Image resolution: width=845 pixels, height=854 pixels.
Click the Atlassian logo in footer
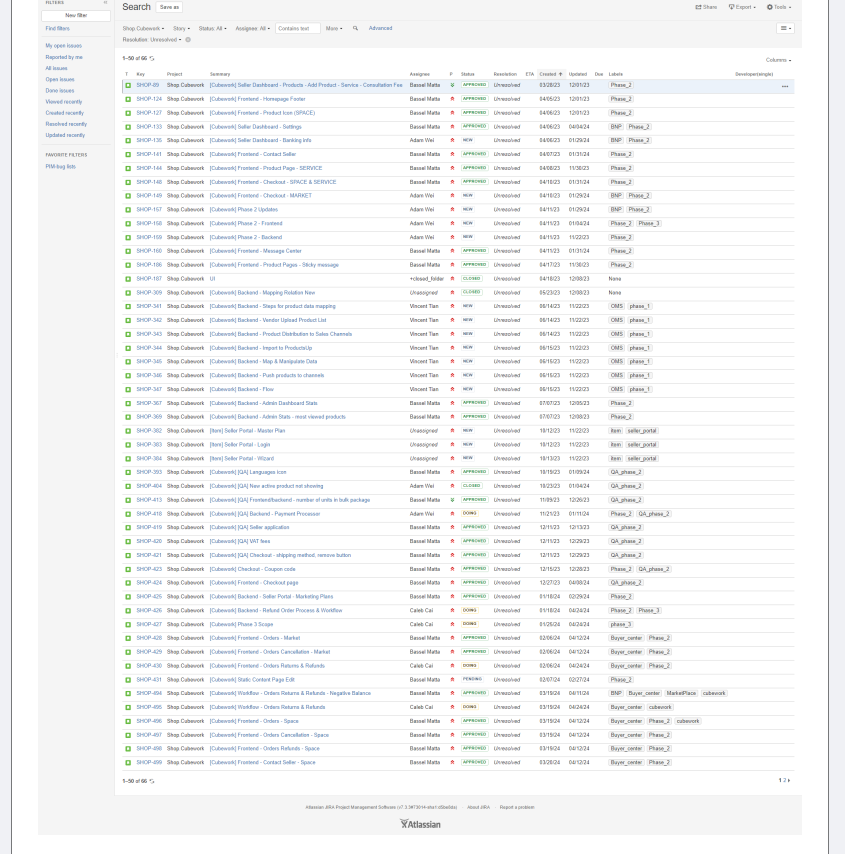click(420, 824)
